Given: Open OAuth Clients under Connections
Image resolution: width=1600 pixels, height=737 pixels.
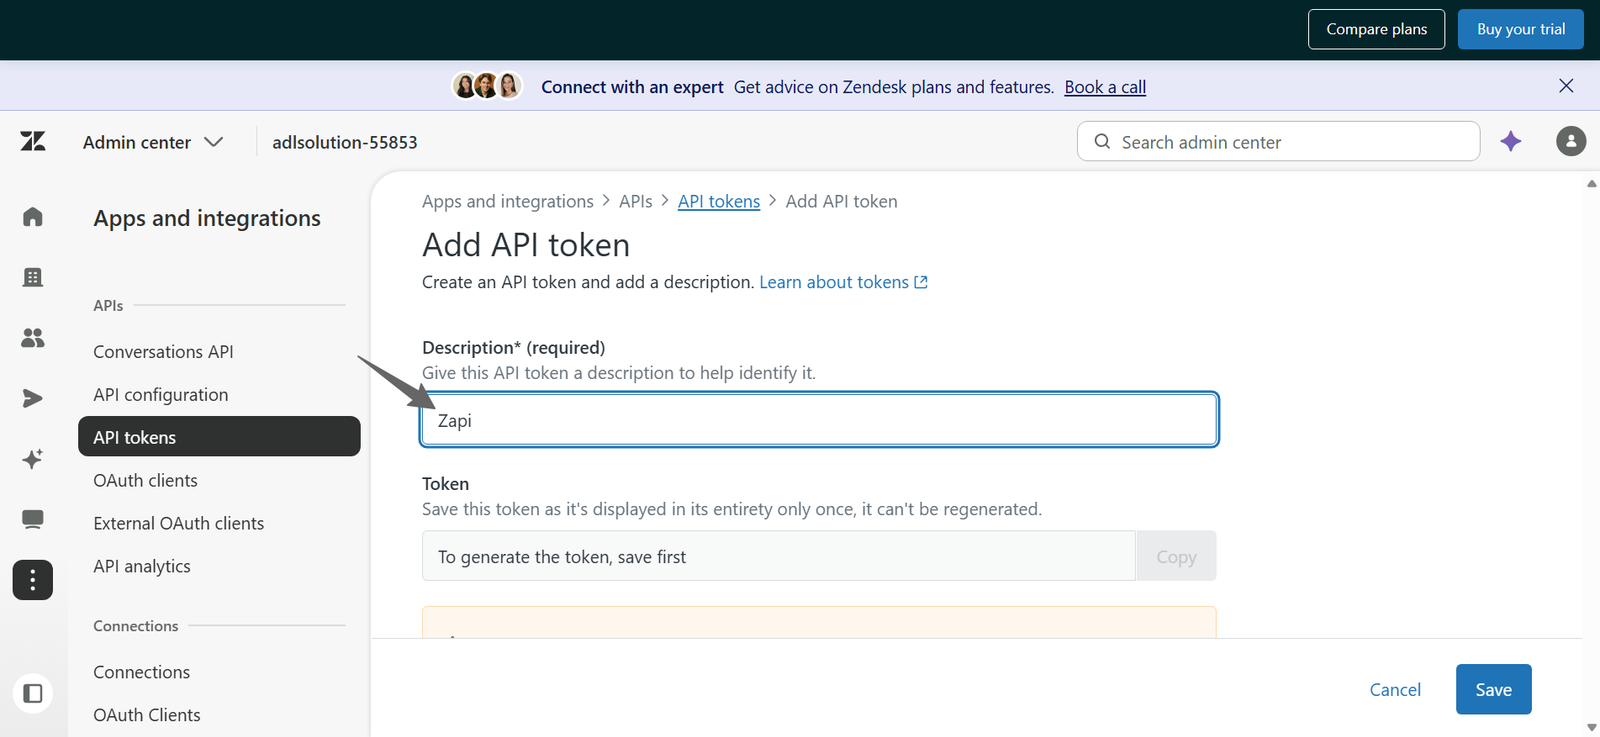Looking at the screenshot, I should pos(146,715).
